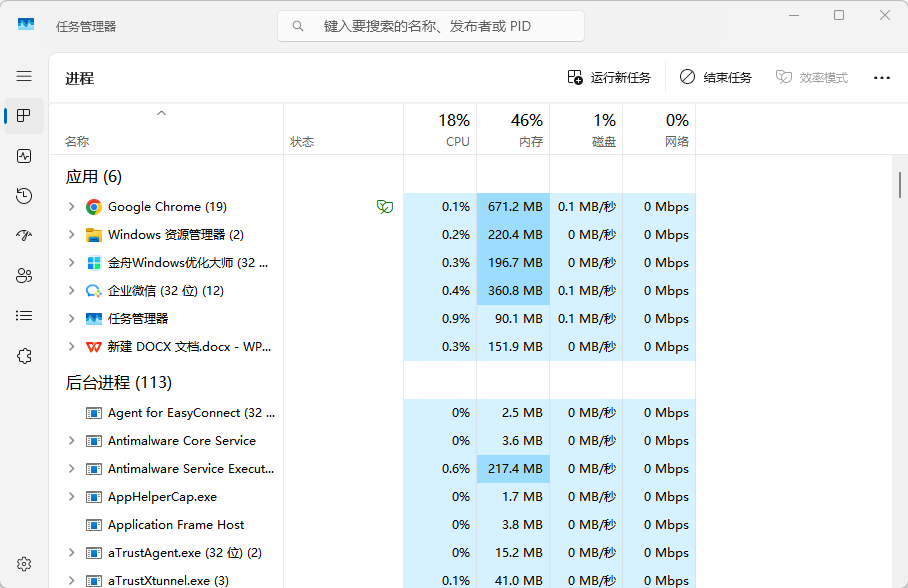Click the three-dot more options button

881,78
